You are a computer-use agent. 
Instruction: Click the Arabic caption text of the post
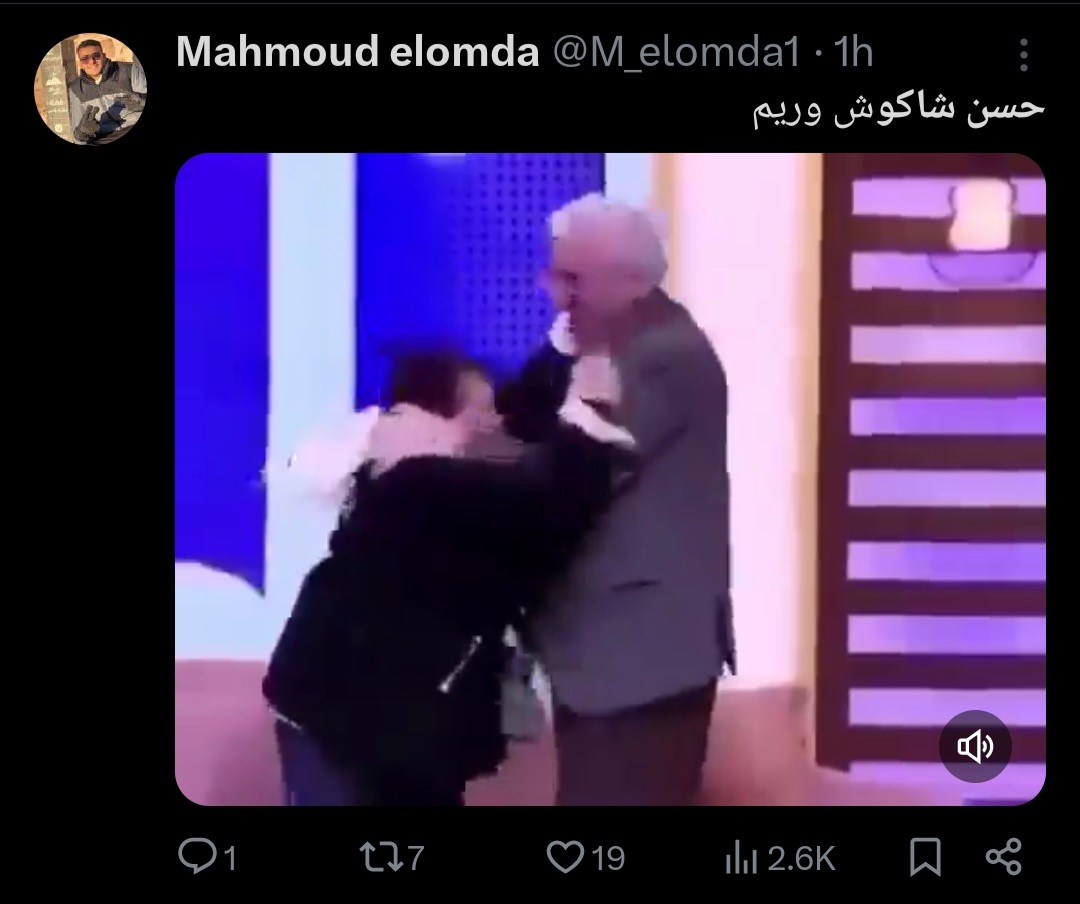898,110
